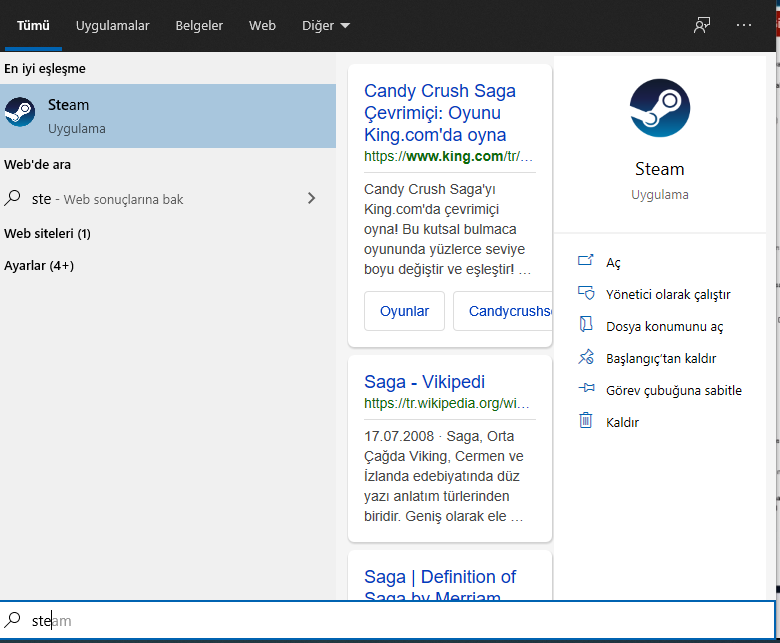
Task: Click the 'Görev çubuğuna sabitle' pin icon
Action: (586, 390)
